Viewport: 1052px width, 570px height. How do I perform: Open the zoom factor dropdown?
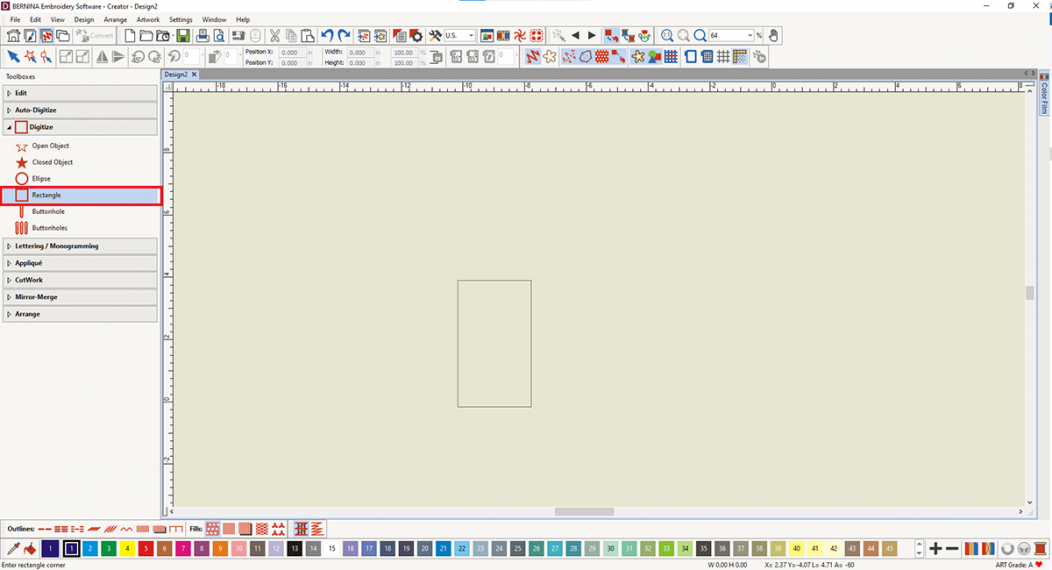coord(750,36)
